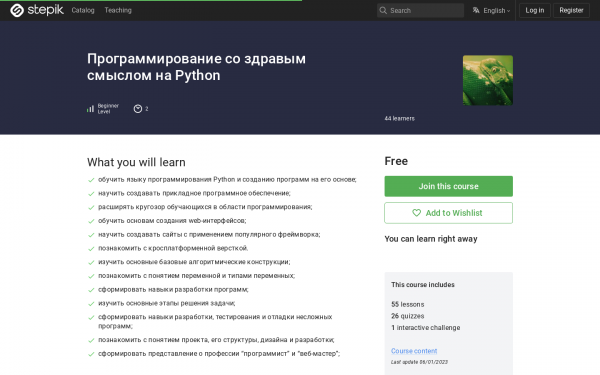600x375 pixels.
Task: Click Join this course button
Action: (448, 186)
